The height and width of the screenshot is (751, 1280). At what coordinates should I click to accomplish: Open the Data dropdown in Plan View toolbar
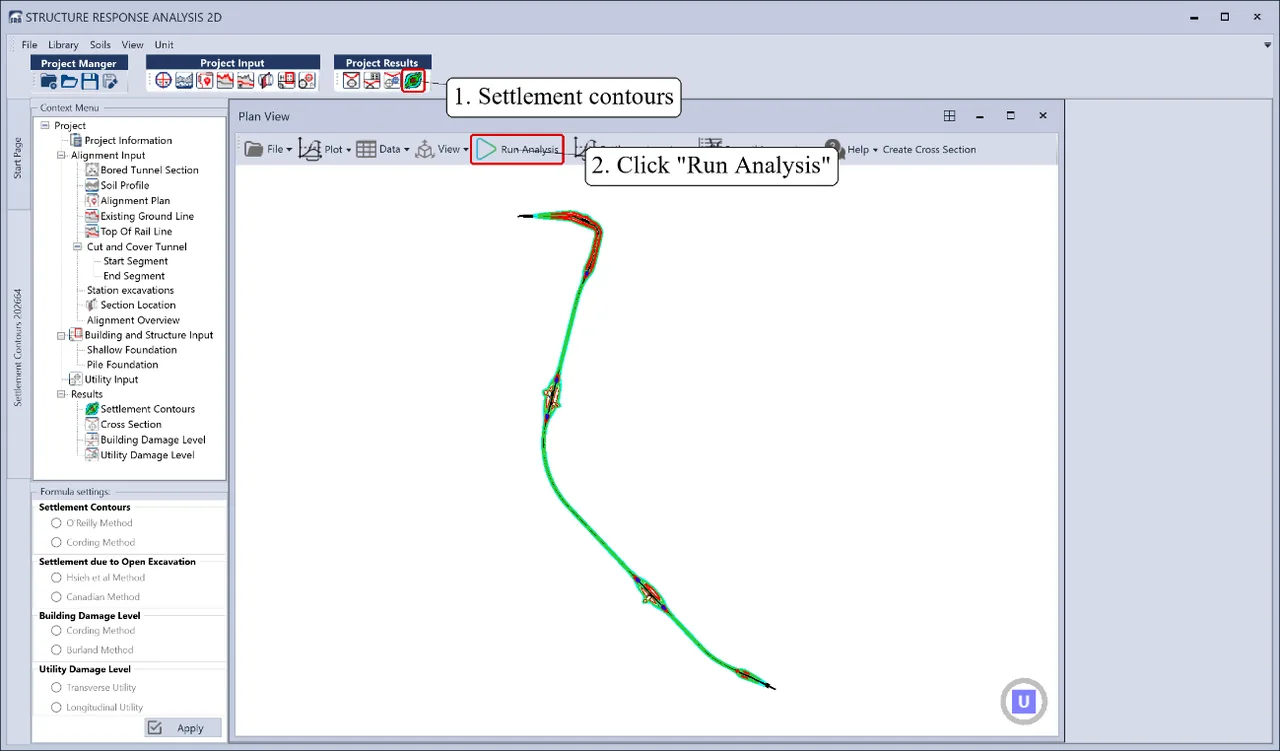coord(382,149)
